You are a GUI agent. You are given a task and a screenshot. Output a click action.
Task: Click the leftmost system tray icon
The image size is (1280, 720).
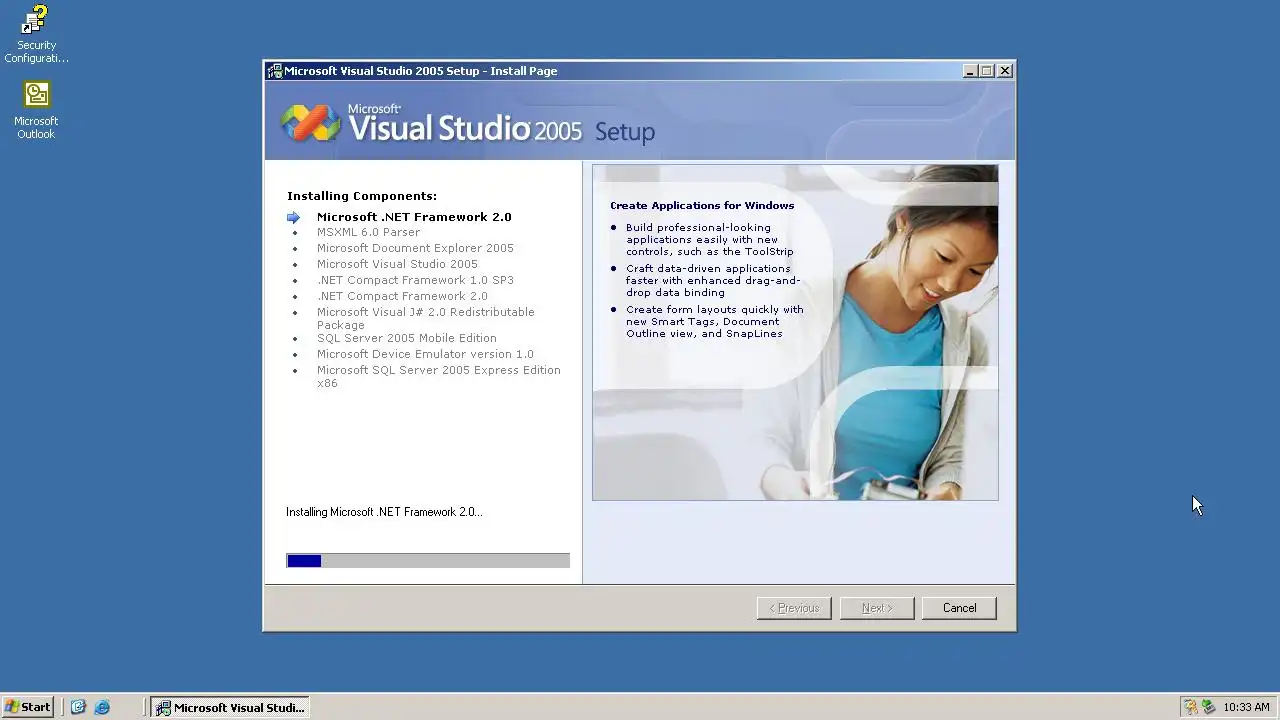(1190, 707)
